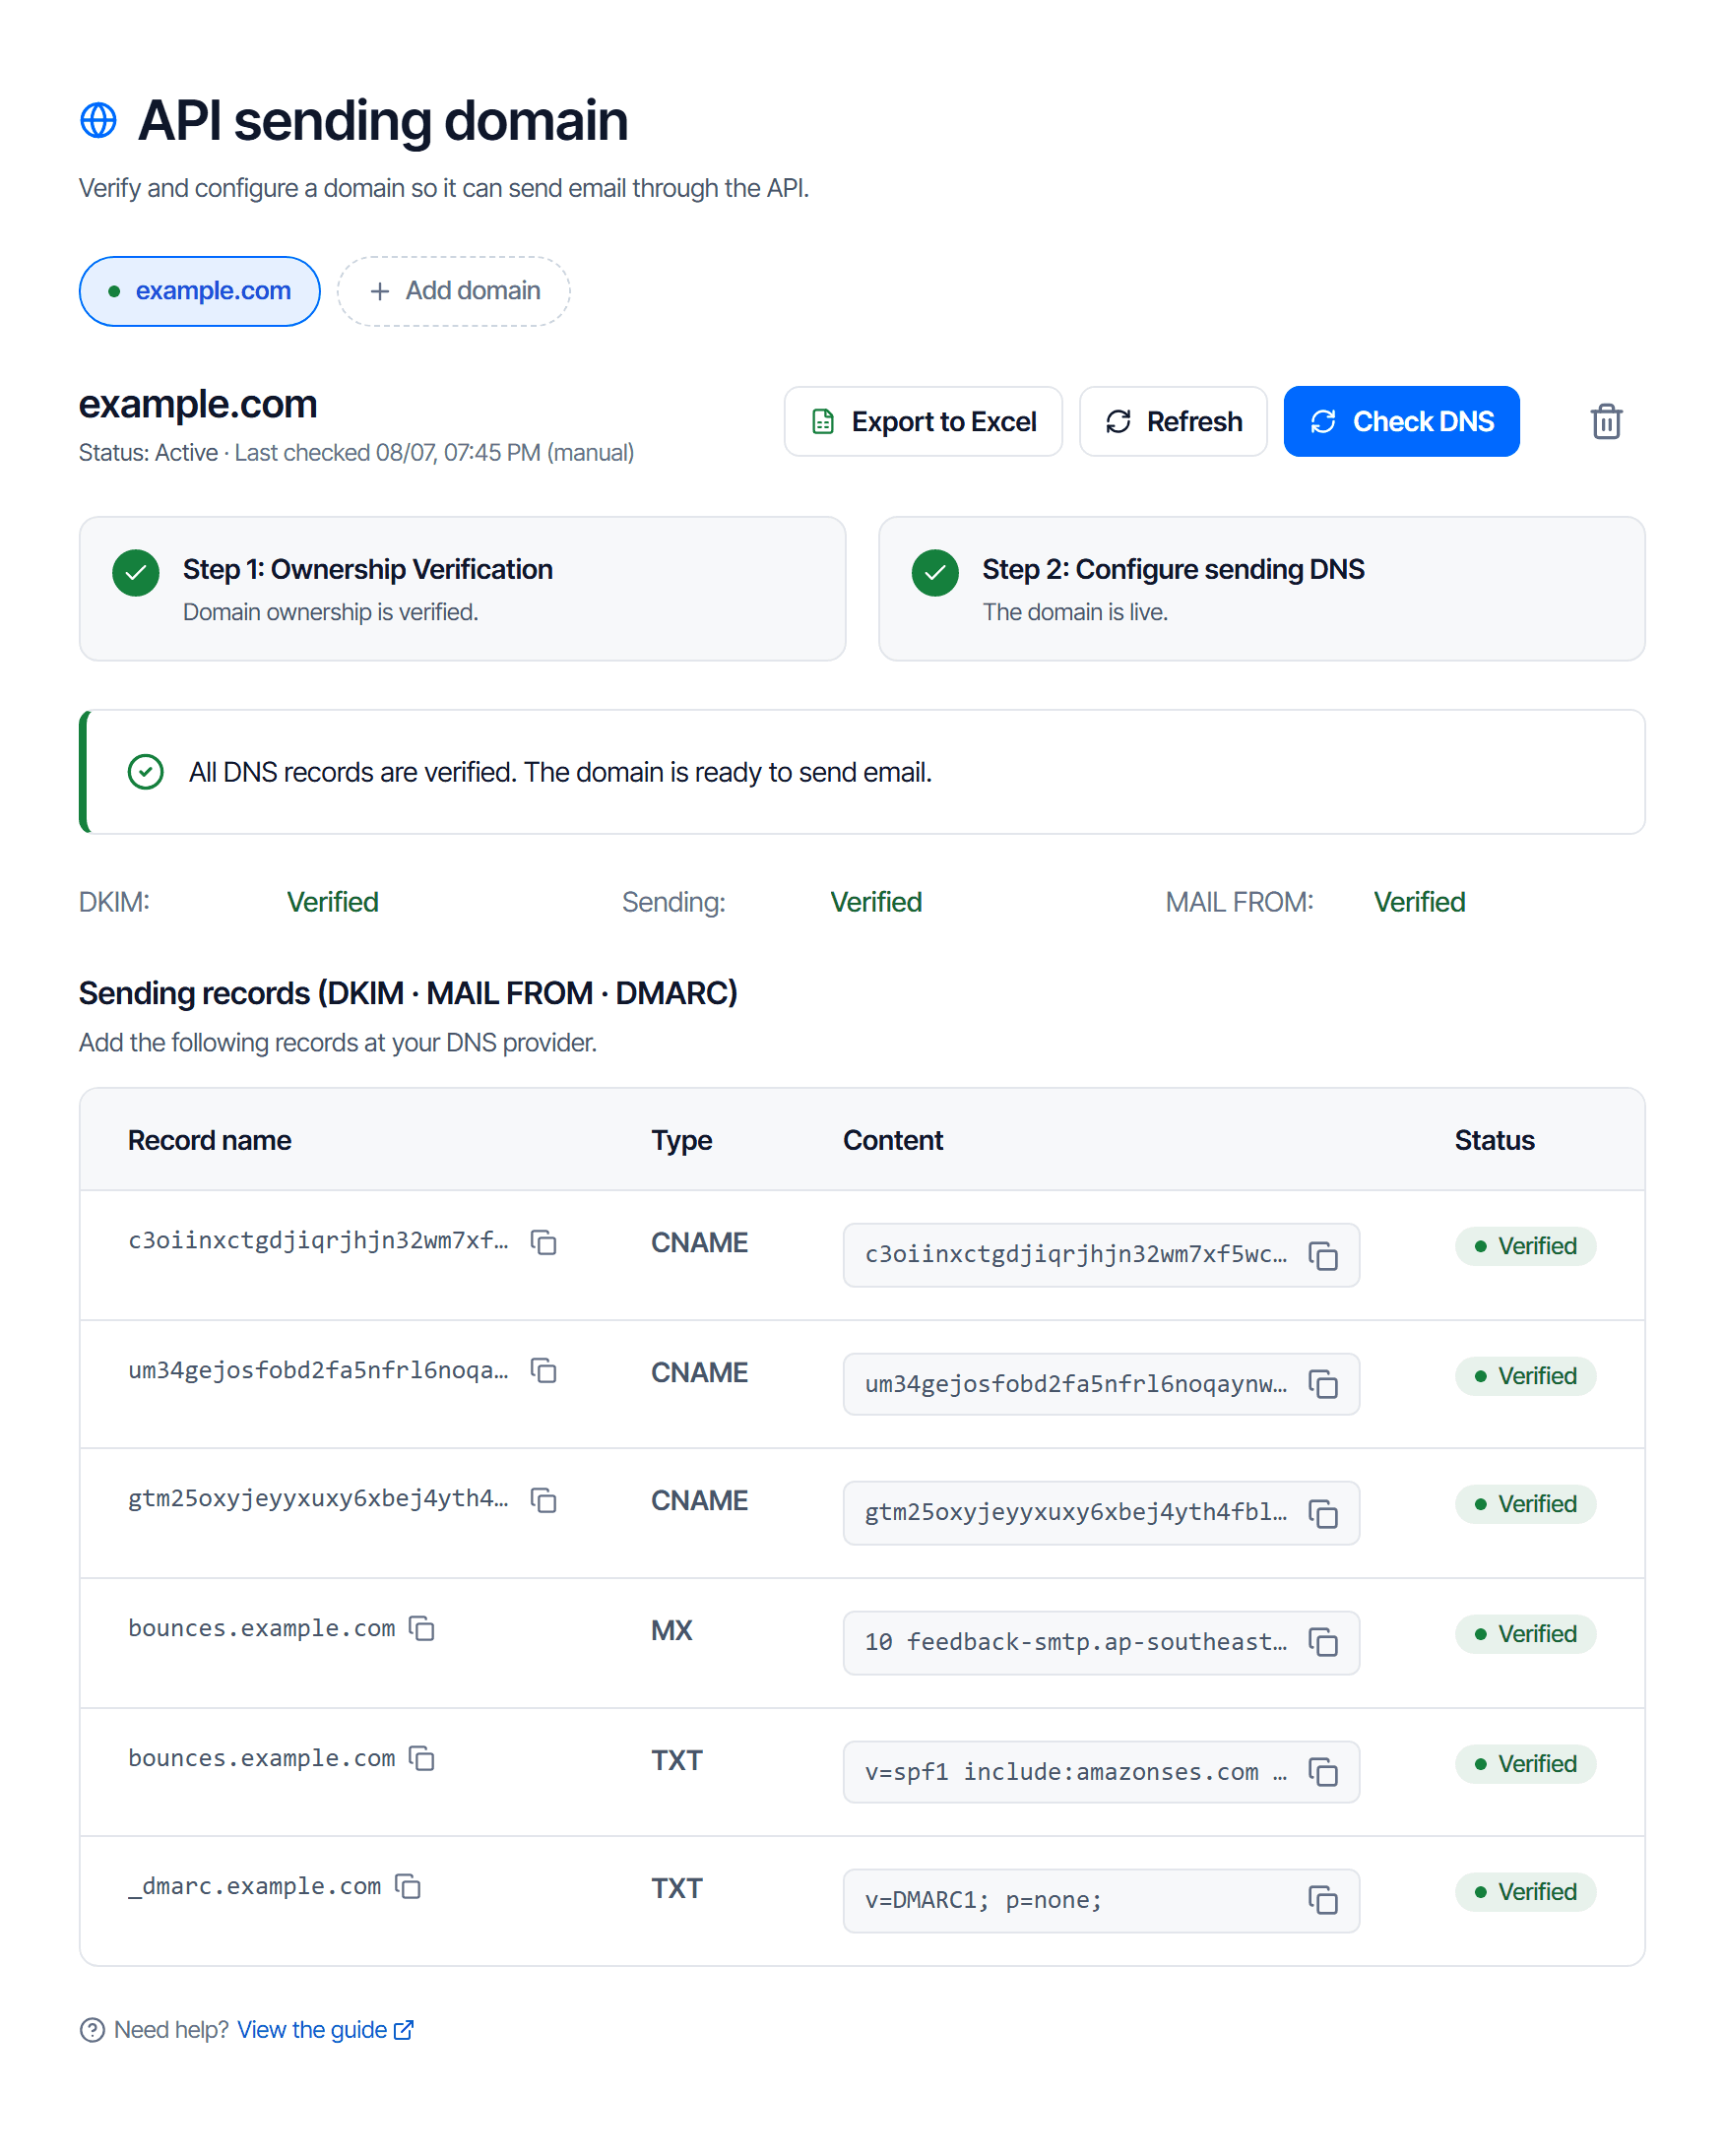Click the MAIL FROM Verified status text
Viewport: 1725px width, 2156px height.
coord(1419,902)
